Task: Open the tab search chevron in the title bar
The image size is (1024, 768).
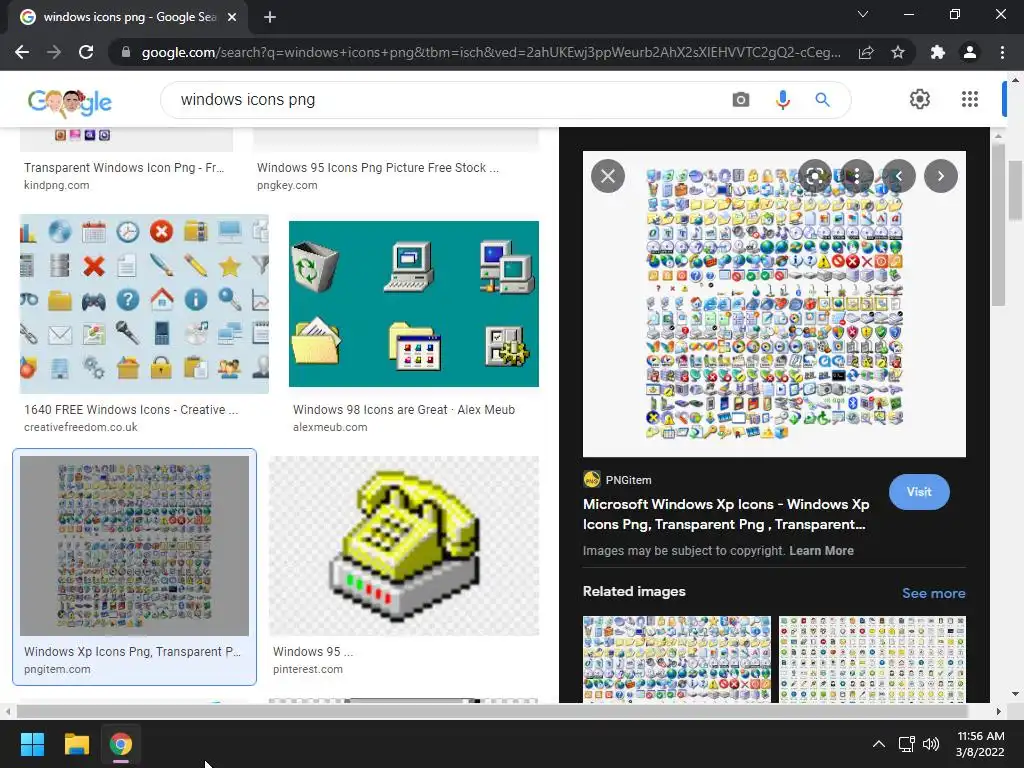Action: pyautogui.click(x=863, y=14)
